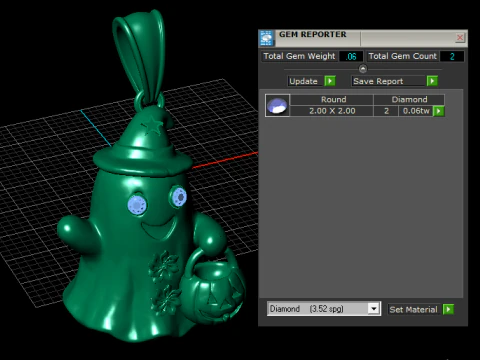Screen dimensions: 480x360
Task: Click the Set Material label
Action: pos(413,309)
